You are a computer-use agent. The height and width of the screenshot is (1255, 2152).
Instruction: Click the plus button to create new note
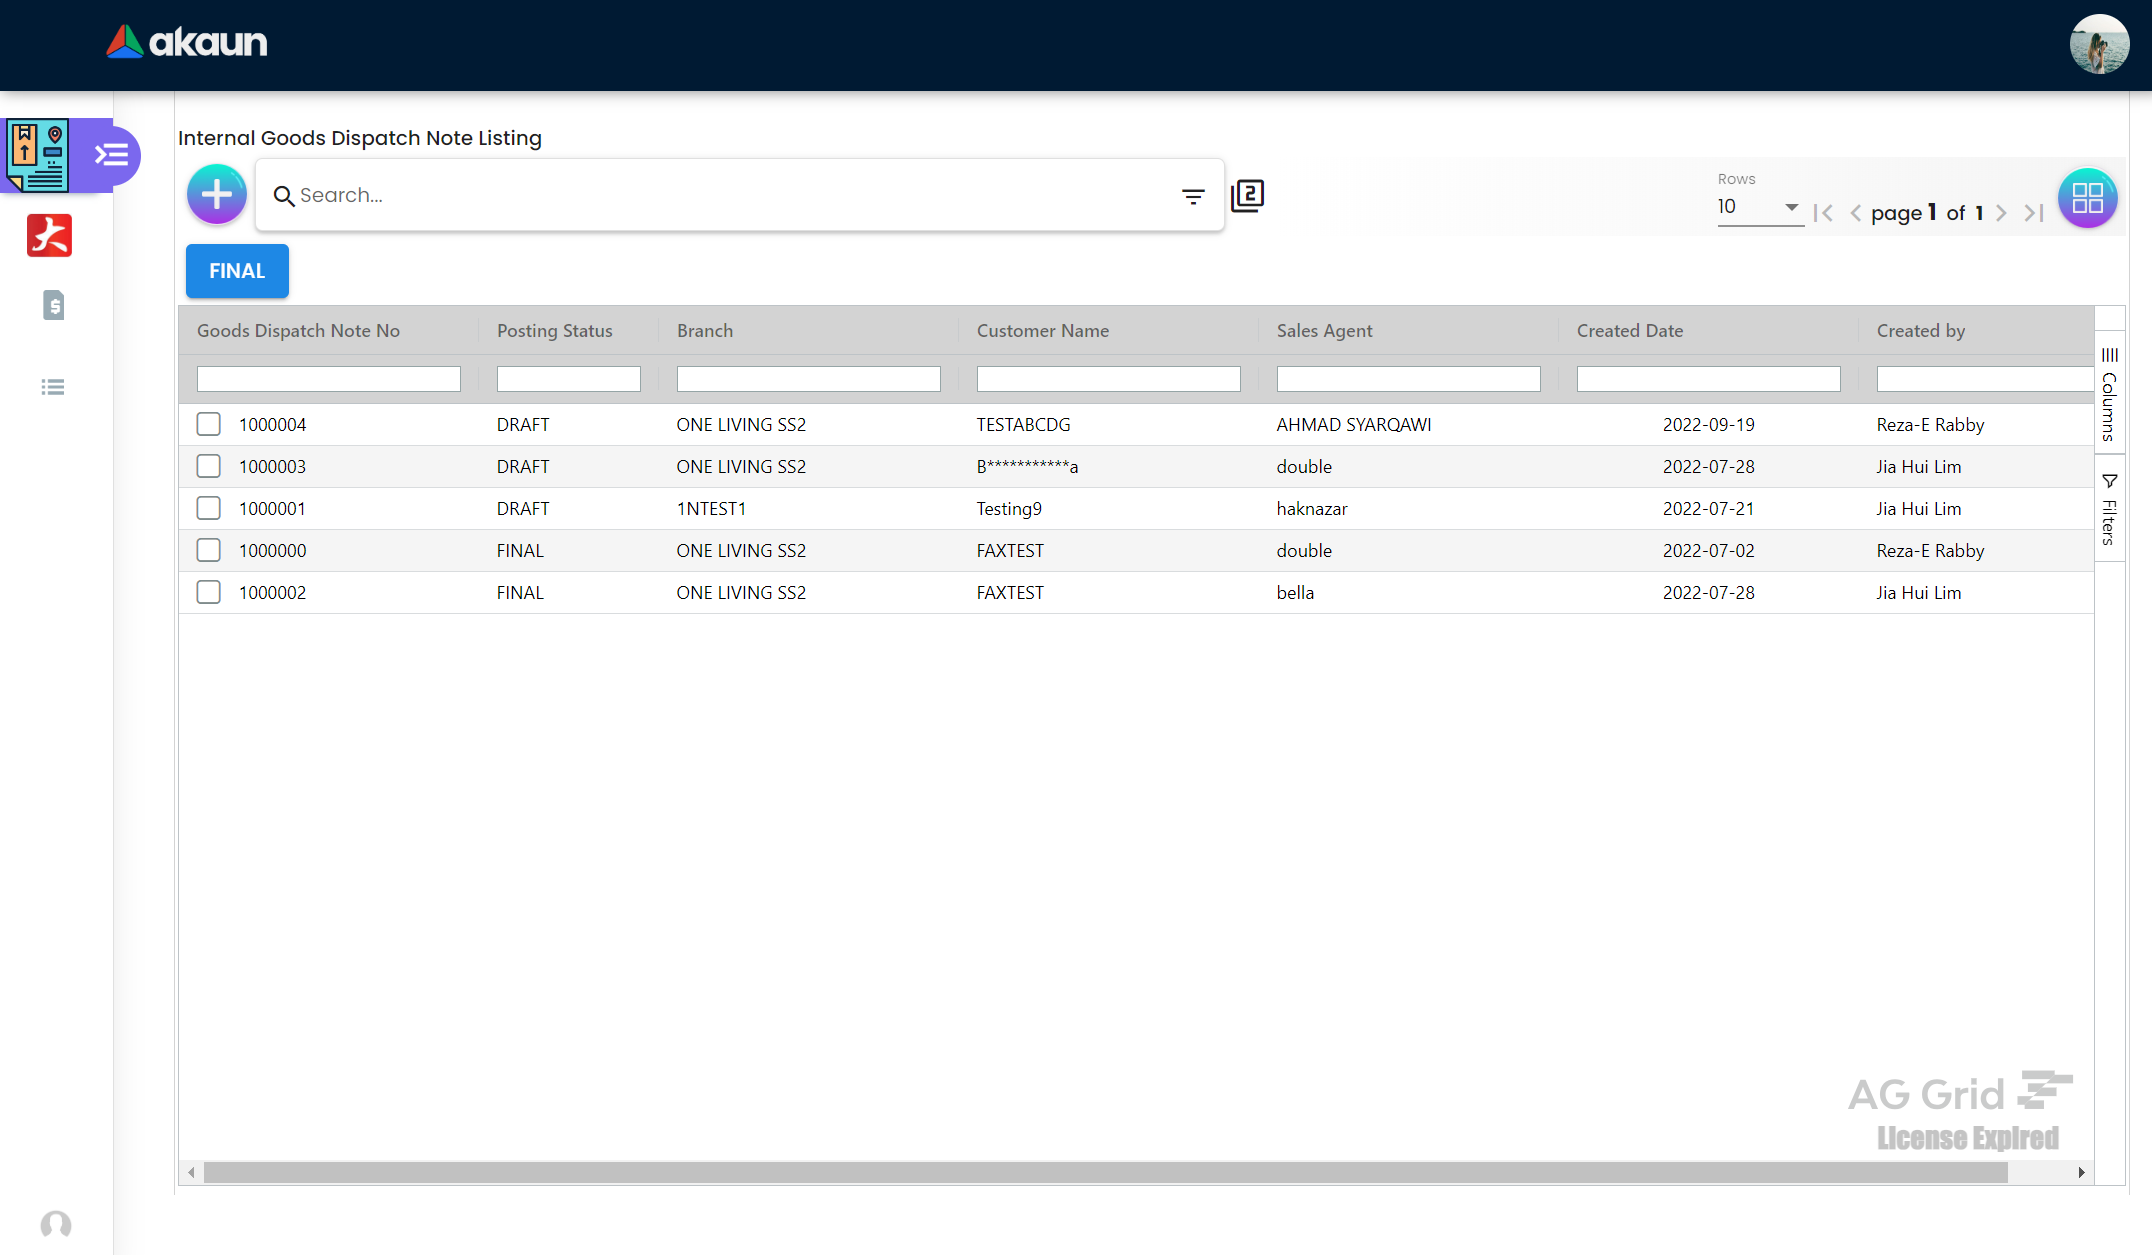(216, 195)
